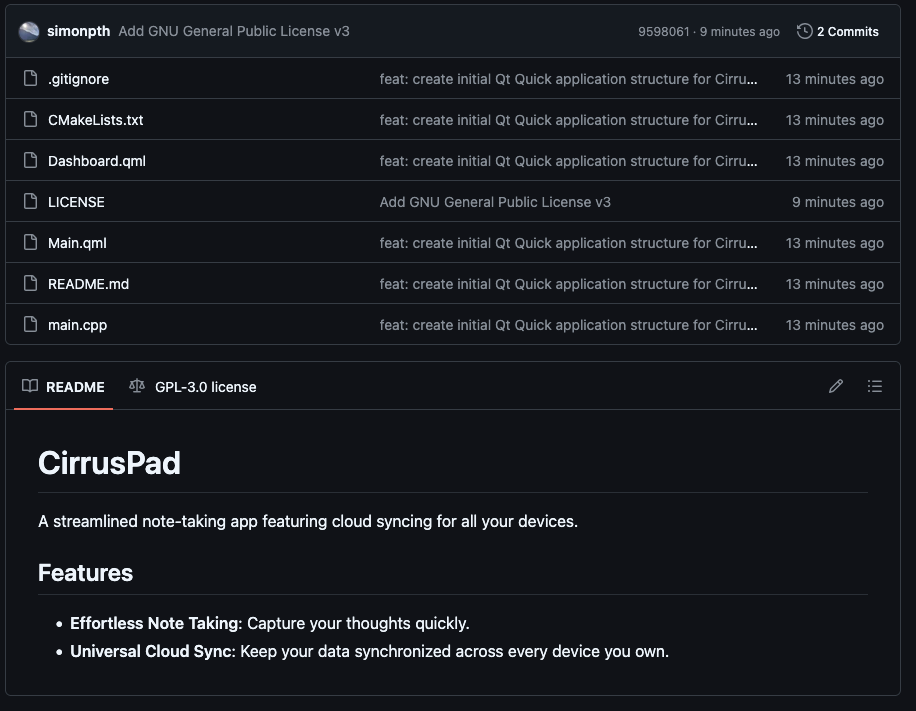
Task: Open the latest commit message link in header
Action: click(234, 31)
